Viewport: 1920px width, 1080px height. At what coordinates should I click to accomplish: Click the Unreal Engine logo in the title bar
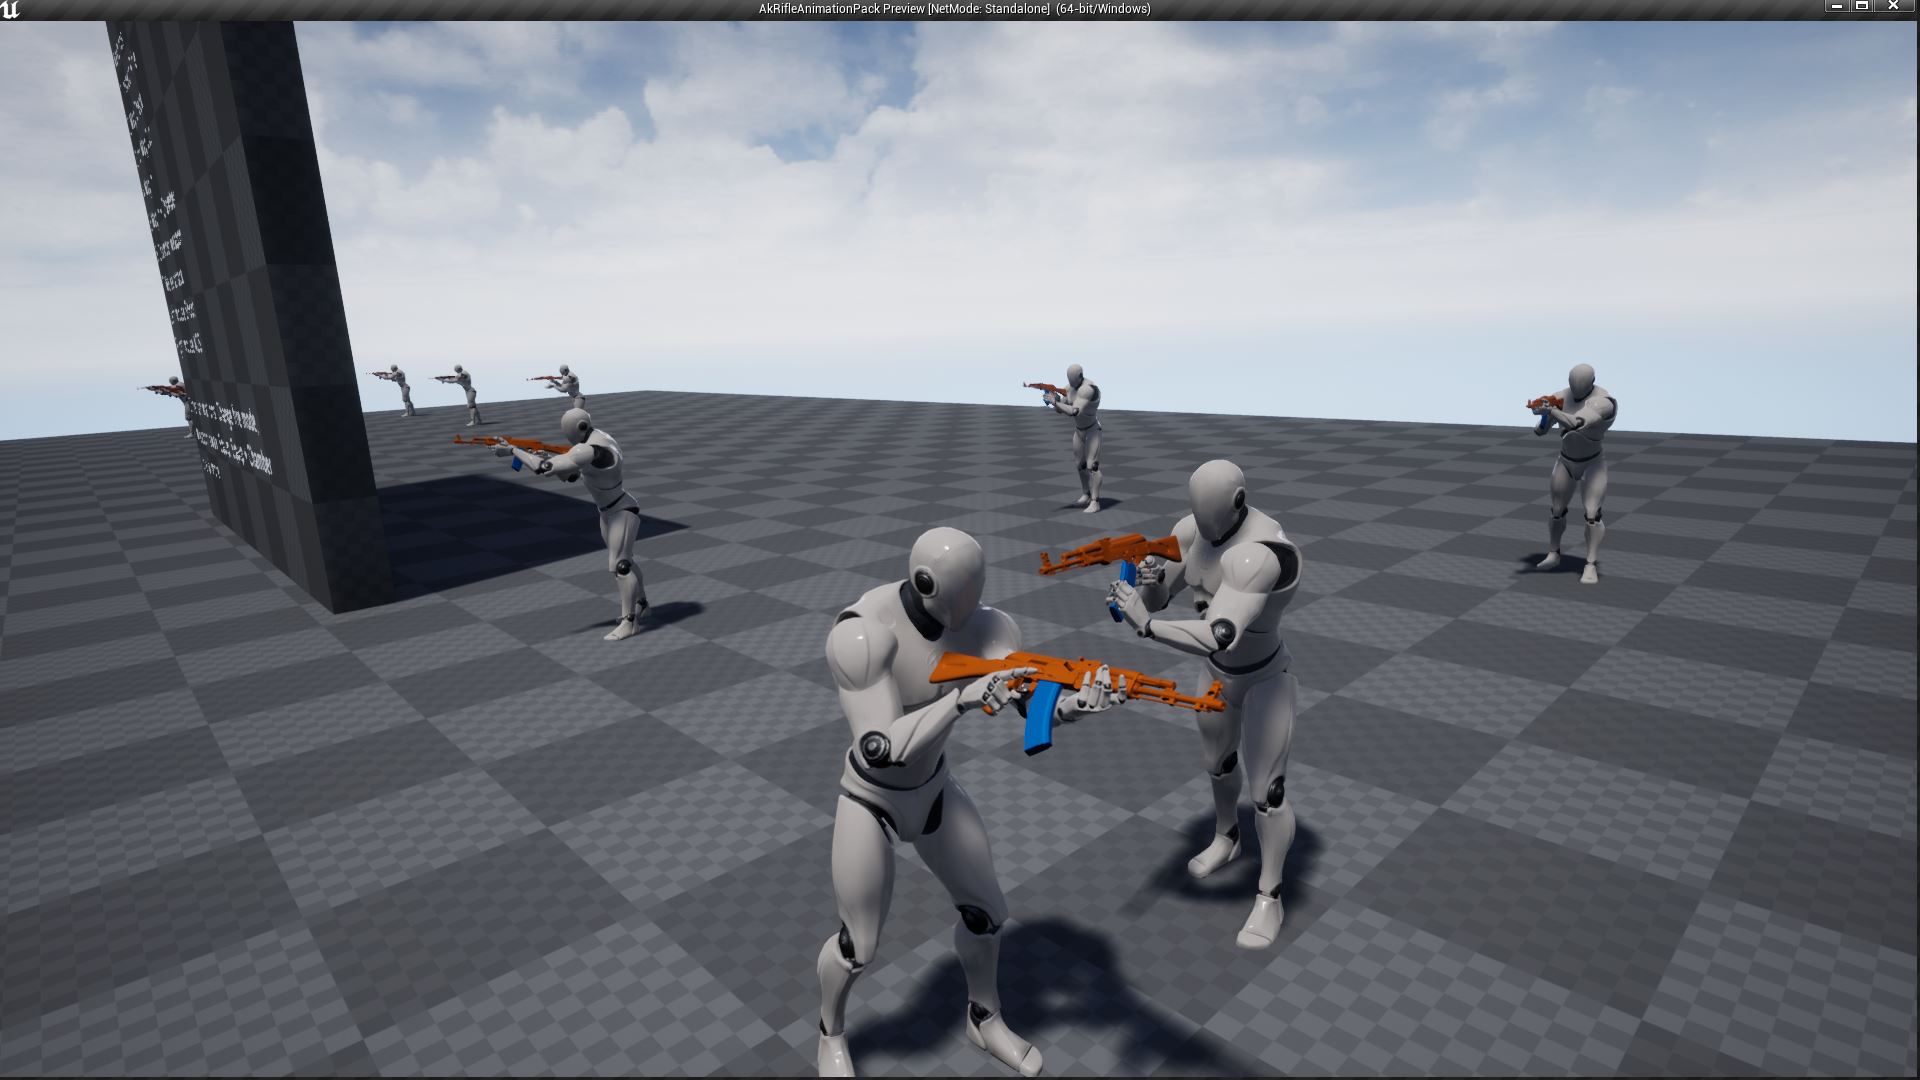coord(10,9)
